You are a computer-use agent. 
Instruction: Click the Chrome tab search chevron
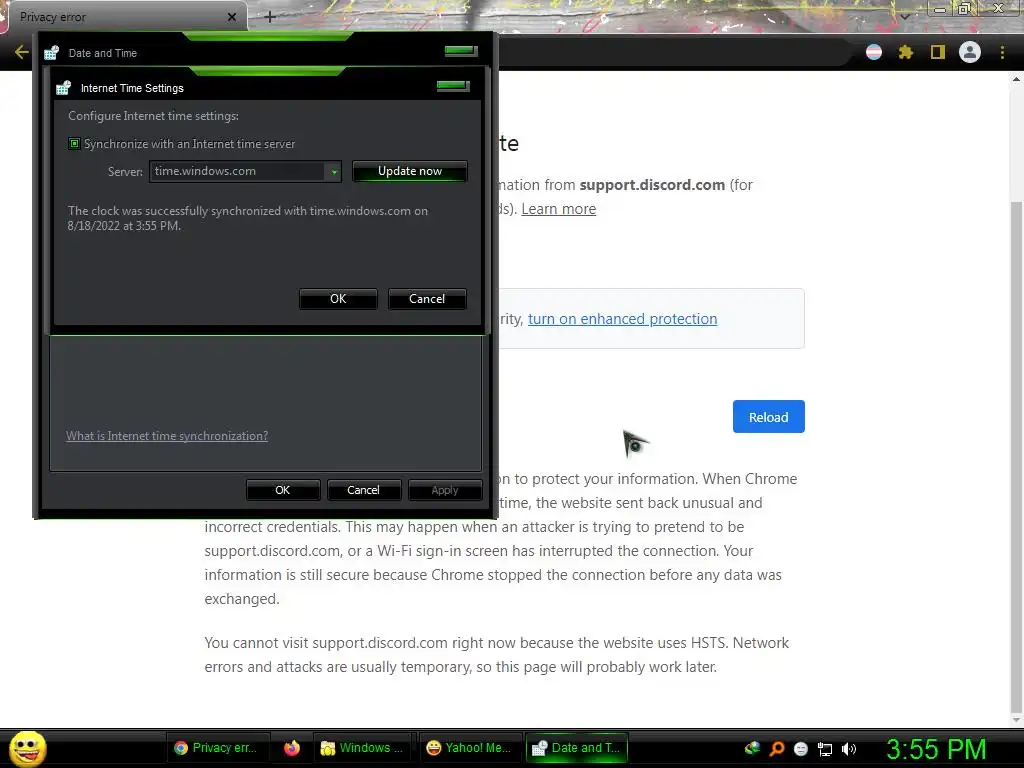[x=904, y=16]
